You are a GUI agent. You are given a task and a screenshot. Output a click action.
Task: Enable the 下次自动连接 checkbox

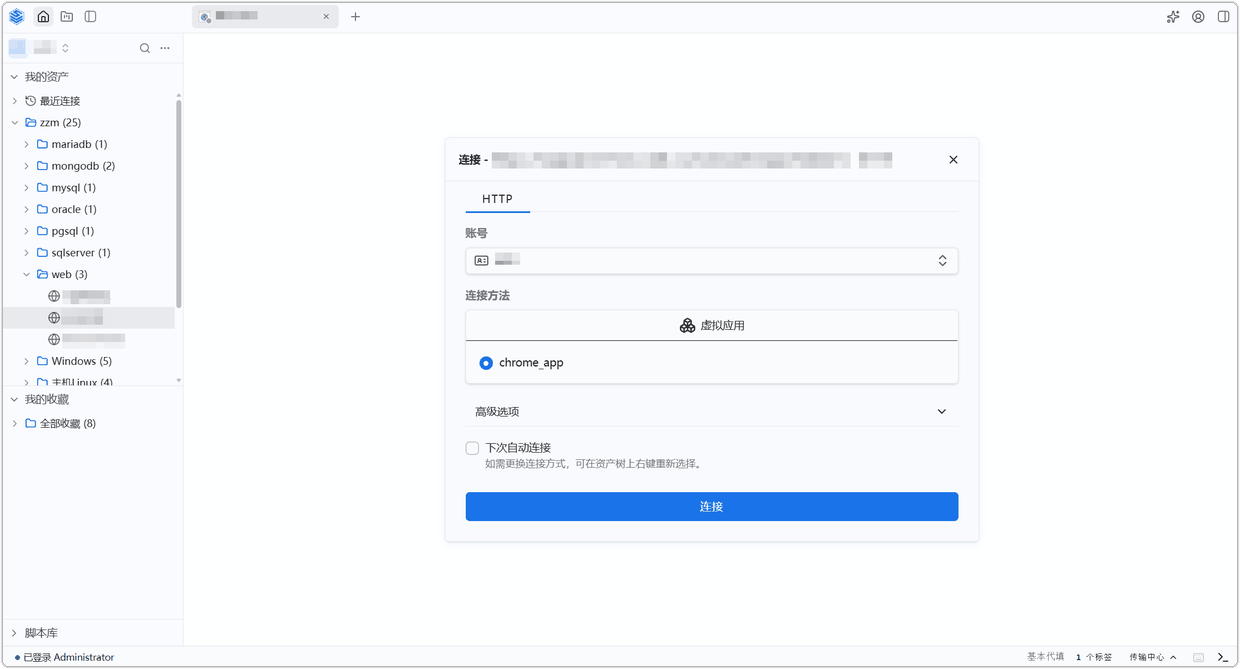coord(472,448)
